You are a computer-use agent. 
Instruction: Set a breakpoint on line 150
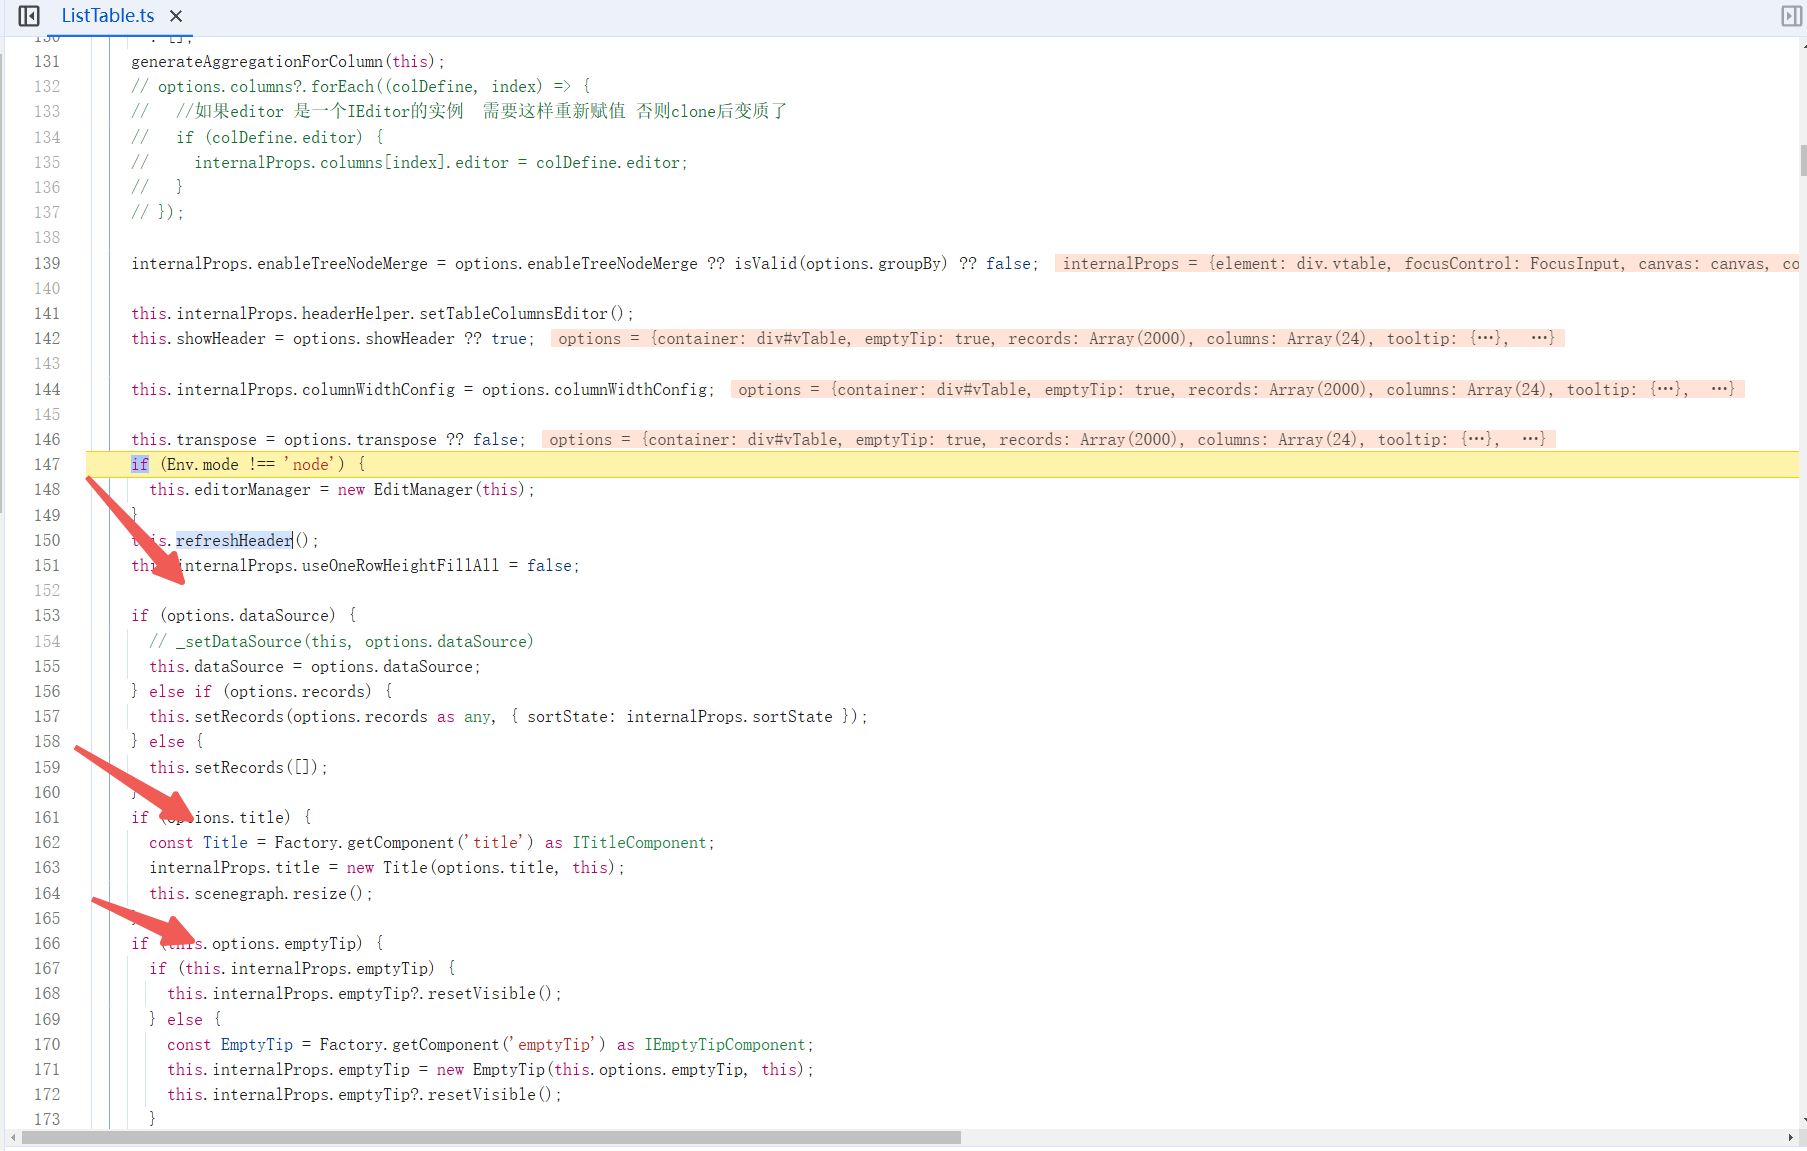47,540
